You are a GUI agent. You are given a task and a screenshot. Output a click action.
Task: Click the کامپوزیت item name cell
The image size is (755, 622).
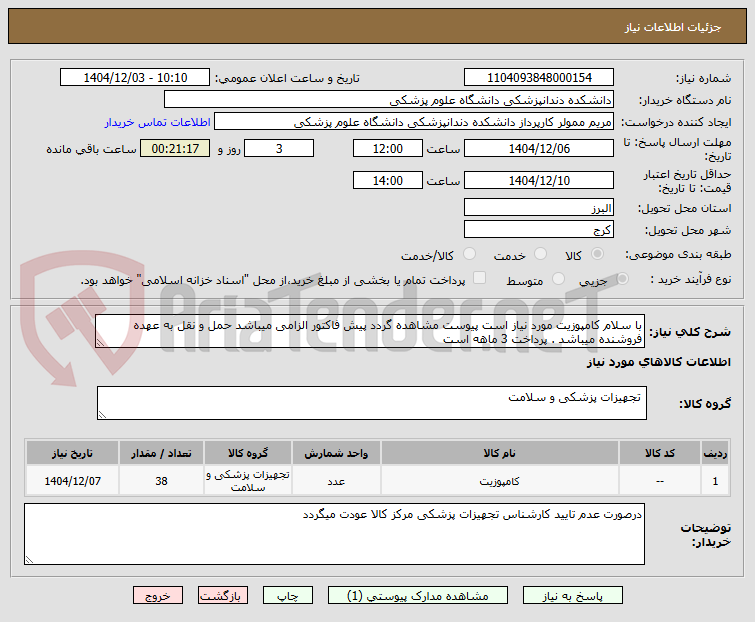499,480
